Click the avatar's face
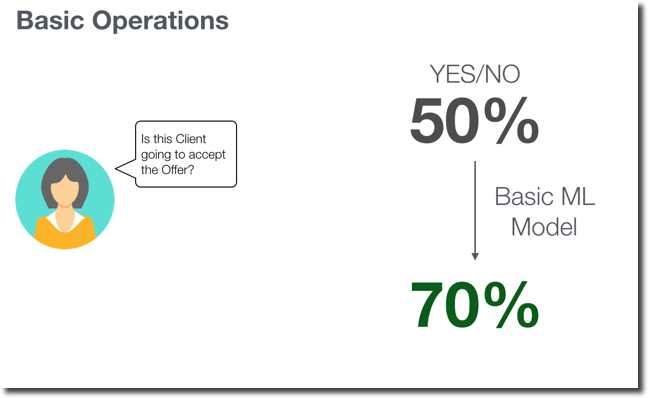648x398 pixels. coord(65,190)
